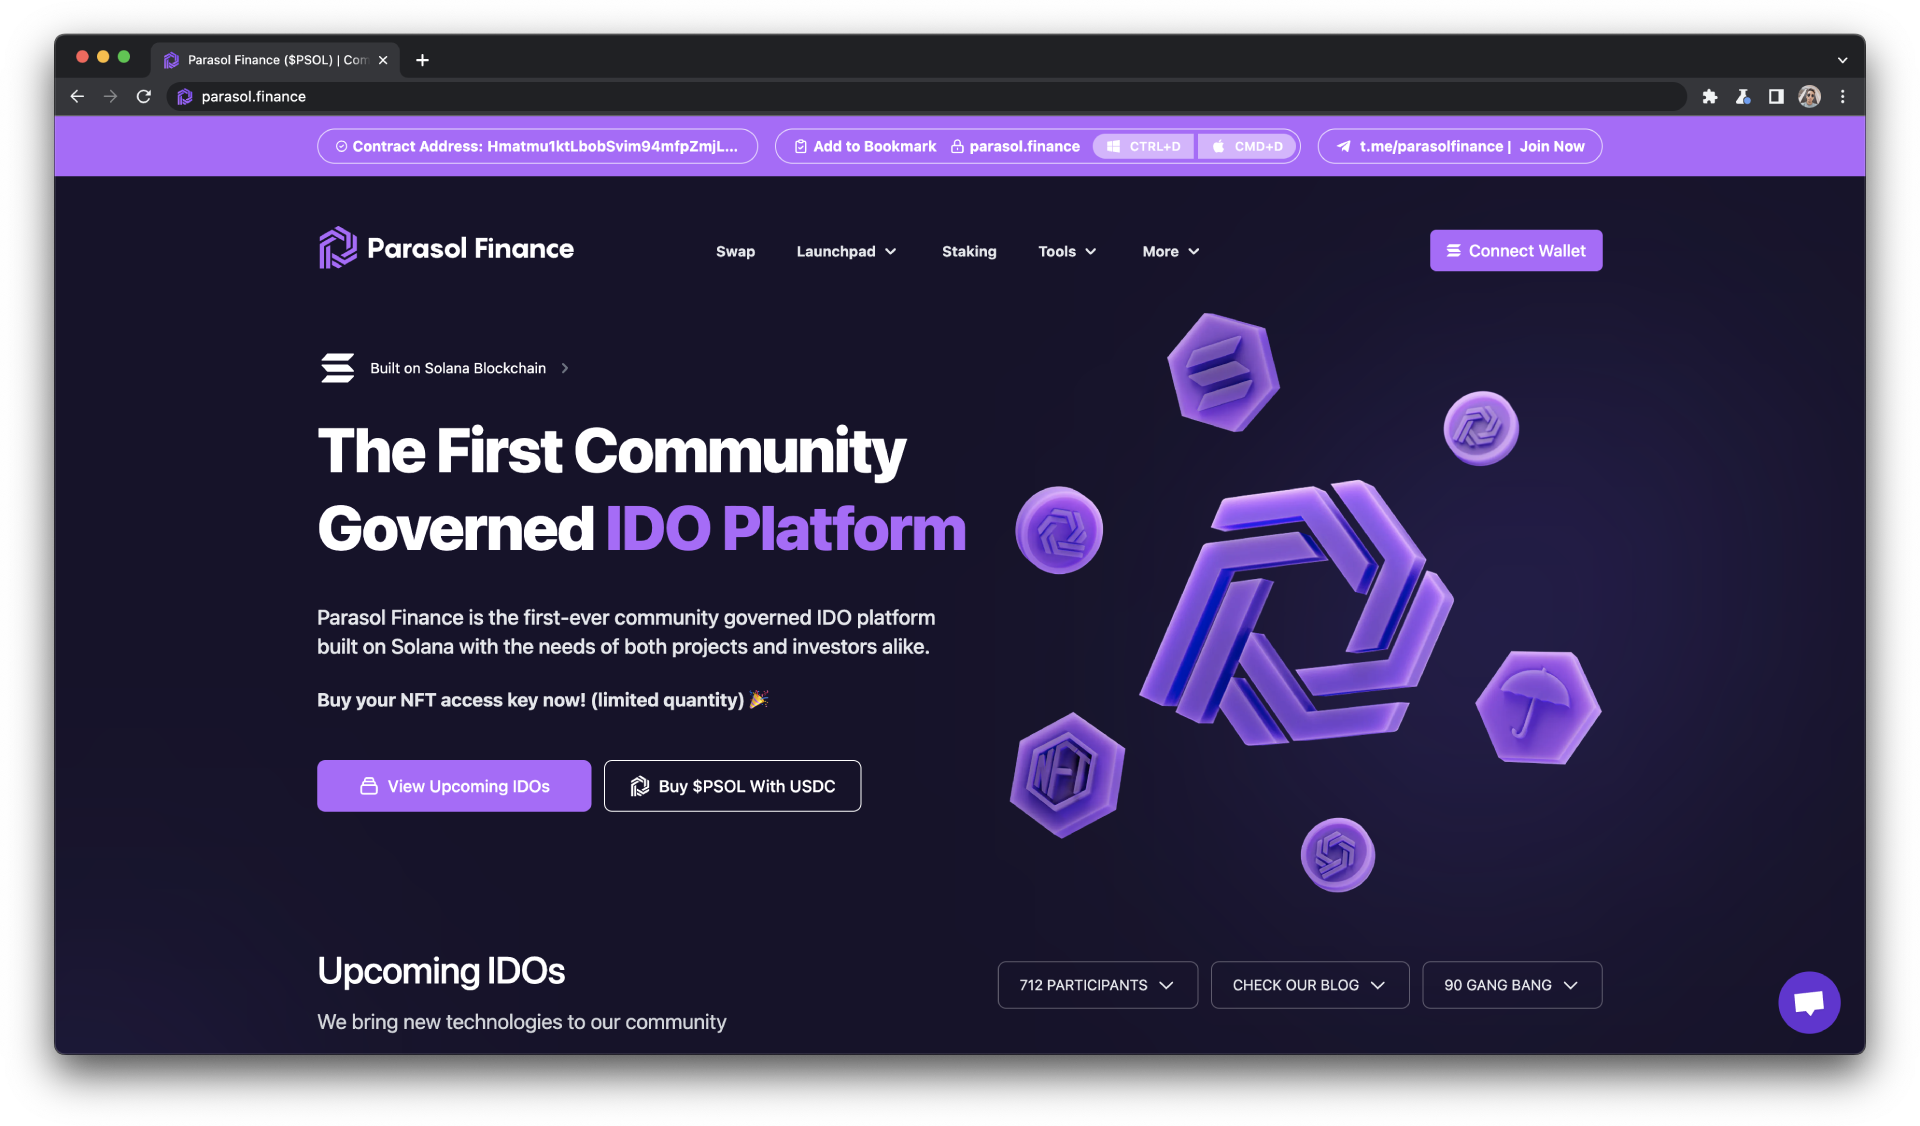Click the Apple CMD+D shortcut badge
The height and width of the screenshot is (1126, 1920).
tap(1247, 146)
